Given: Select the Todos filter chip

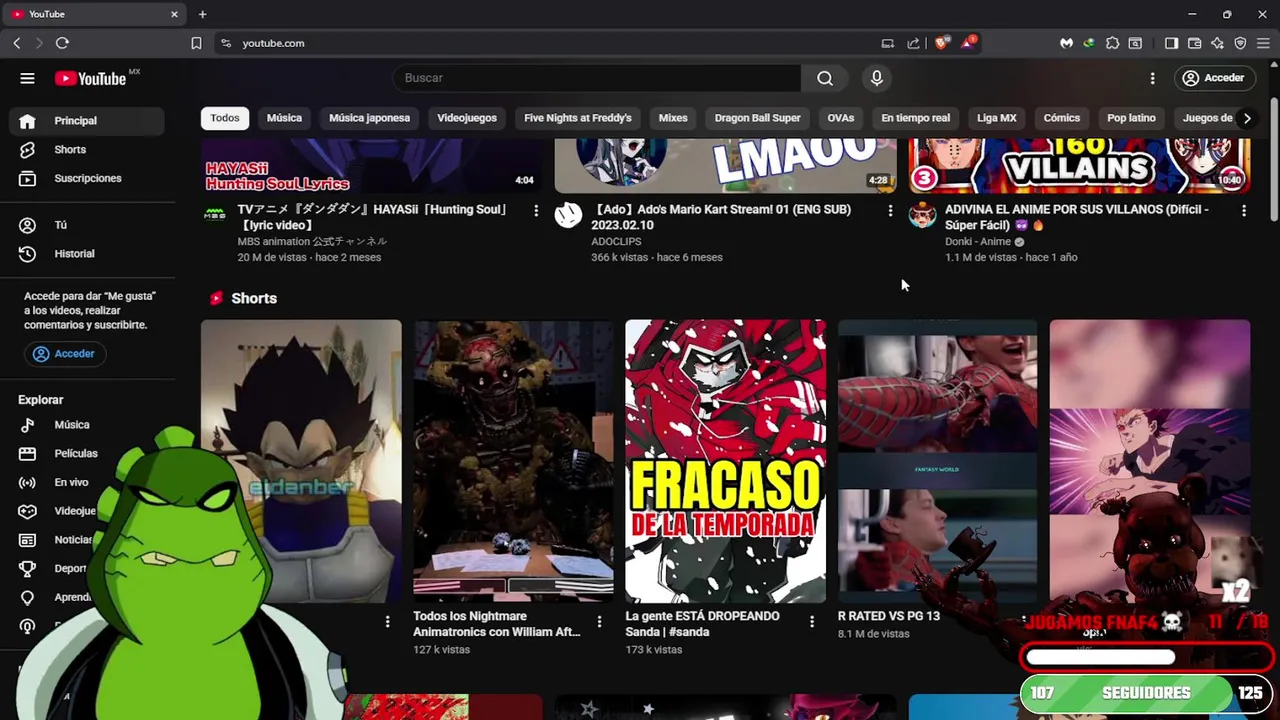Looking at the screenshot, I should point(225,118).
